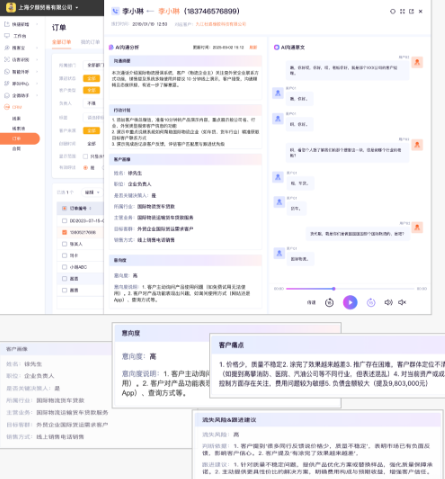
Task: Toggle the order number header checkbox
Action: tap(64, 208)
